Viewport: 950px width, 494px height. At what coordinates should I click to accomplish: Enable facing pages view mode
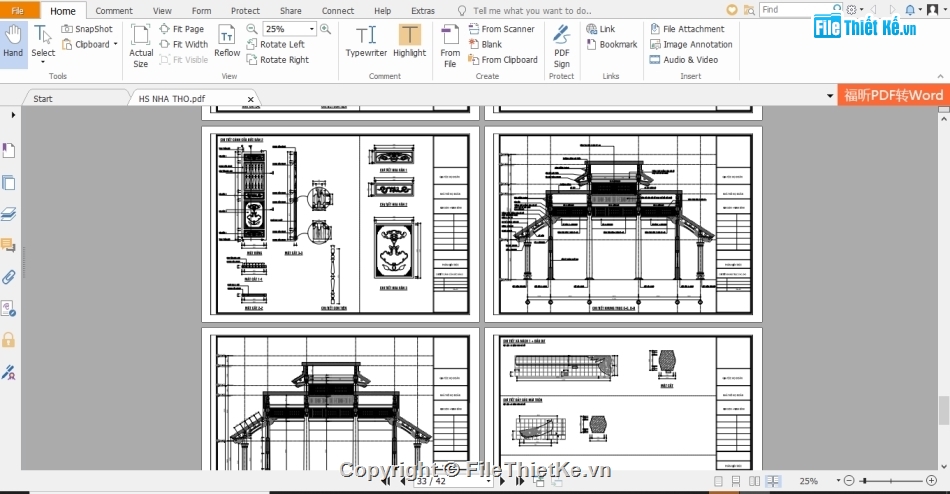coord(754,481)
